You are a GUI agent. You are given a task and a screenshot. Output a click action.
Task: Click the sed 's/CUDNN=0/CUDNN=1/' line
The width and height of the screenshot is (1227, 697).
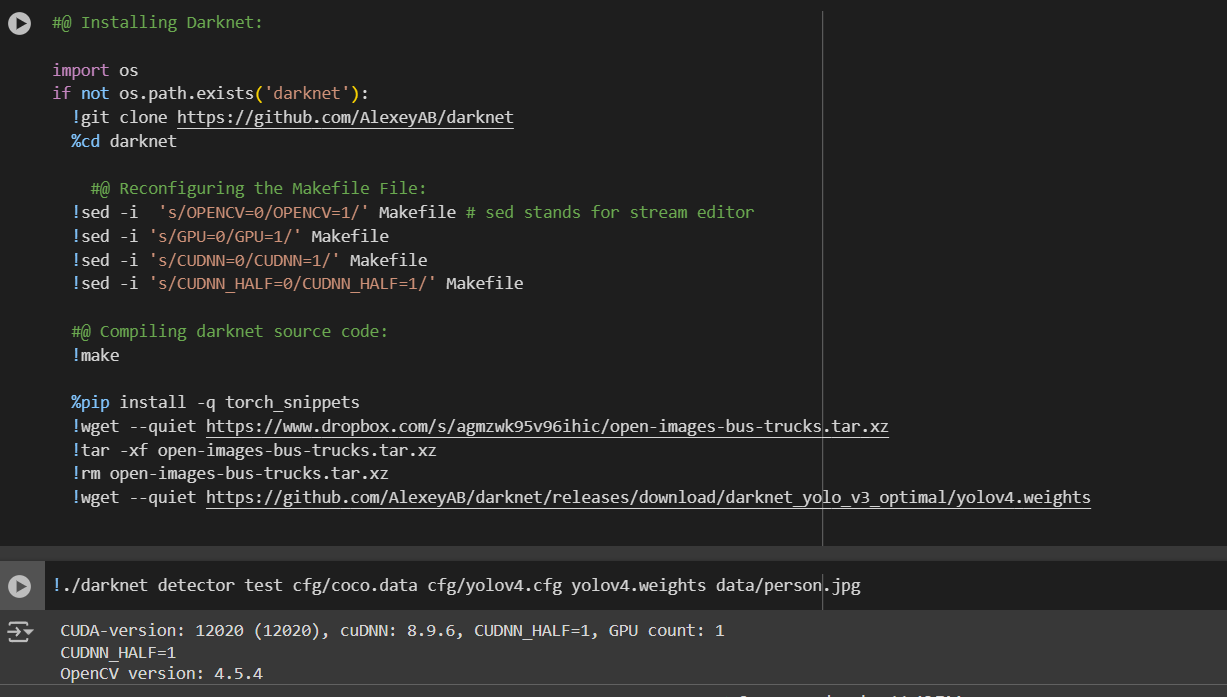tap(249, 260)
